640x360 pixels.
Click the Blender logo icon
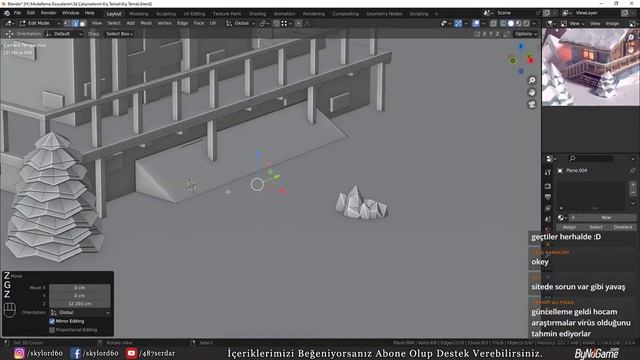[7, 13]
